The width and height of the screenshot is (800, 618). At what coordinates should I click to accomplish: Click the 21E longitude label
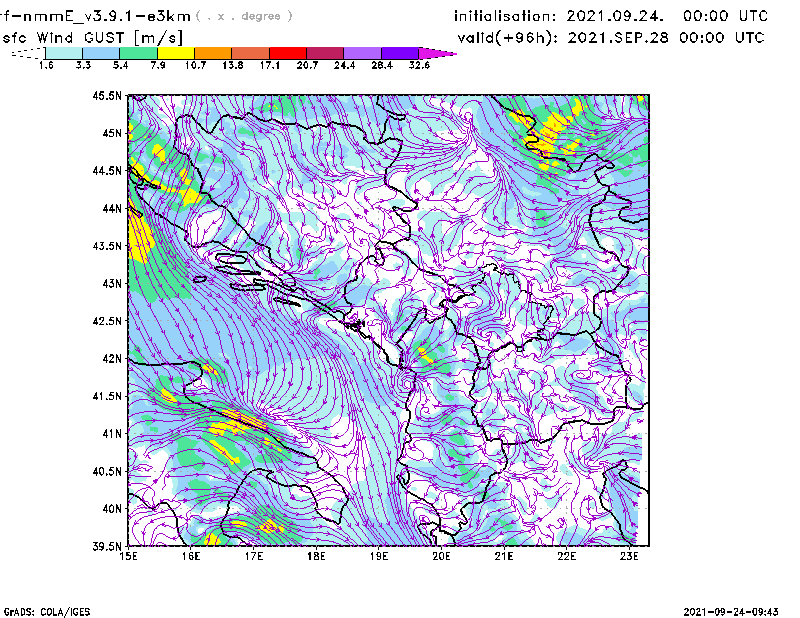tap(504, 556)
